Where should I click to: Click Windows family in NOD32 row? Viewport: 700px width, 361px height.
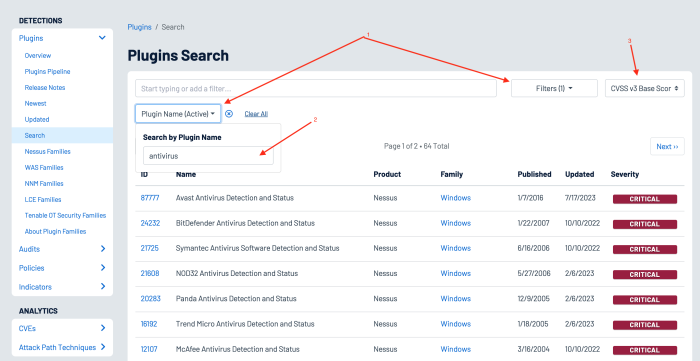coord(455,273)
